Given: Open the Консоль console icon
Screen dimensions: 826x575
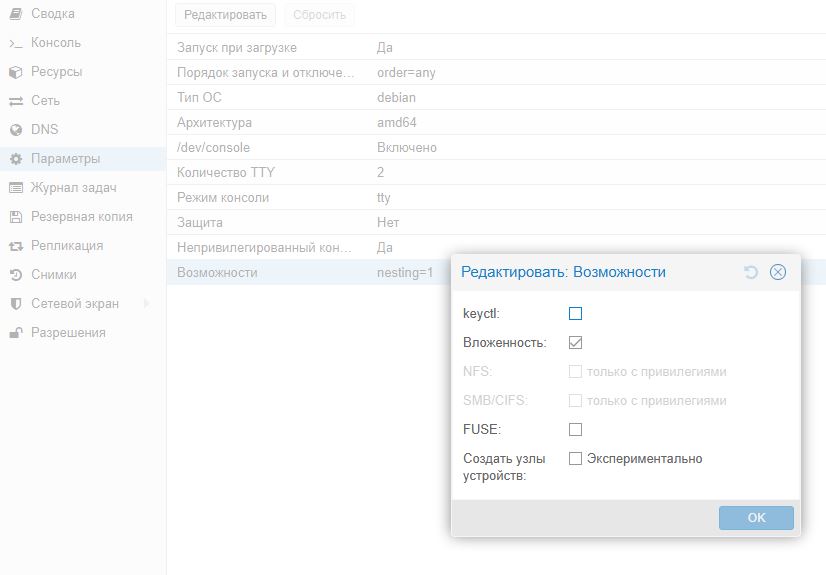Looking at the screenshot, I should (15, 43).
